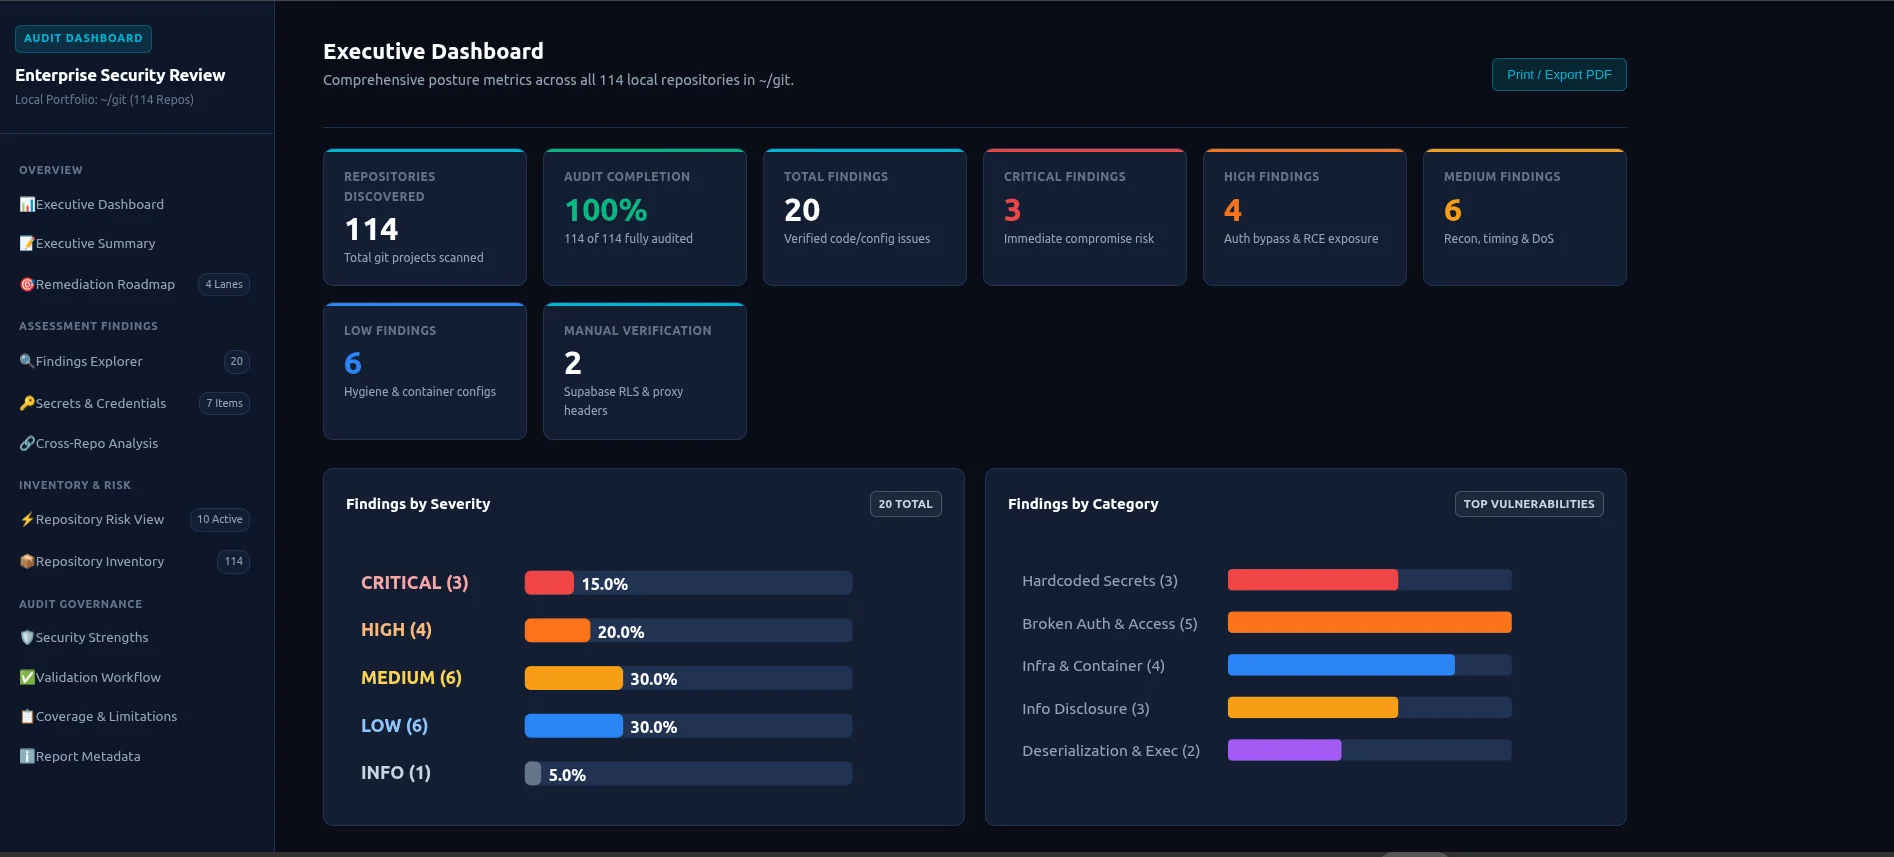The height and width of the screenshot is (857, 1894).
Task: Click the CRITICAL (3) severity label
Action: click(414, 583)
